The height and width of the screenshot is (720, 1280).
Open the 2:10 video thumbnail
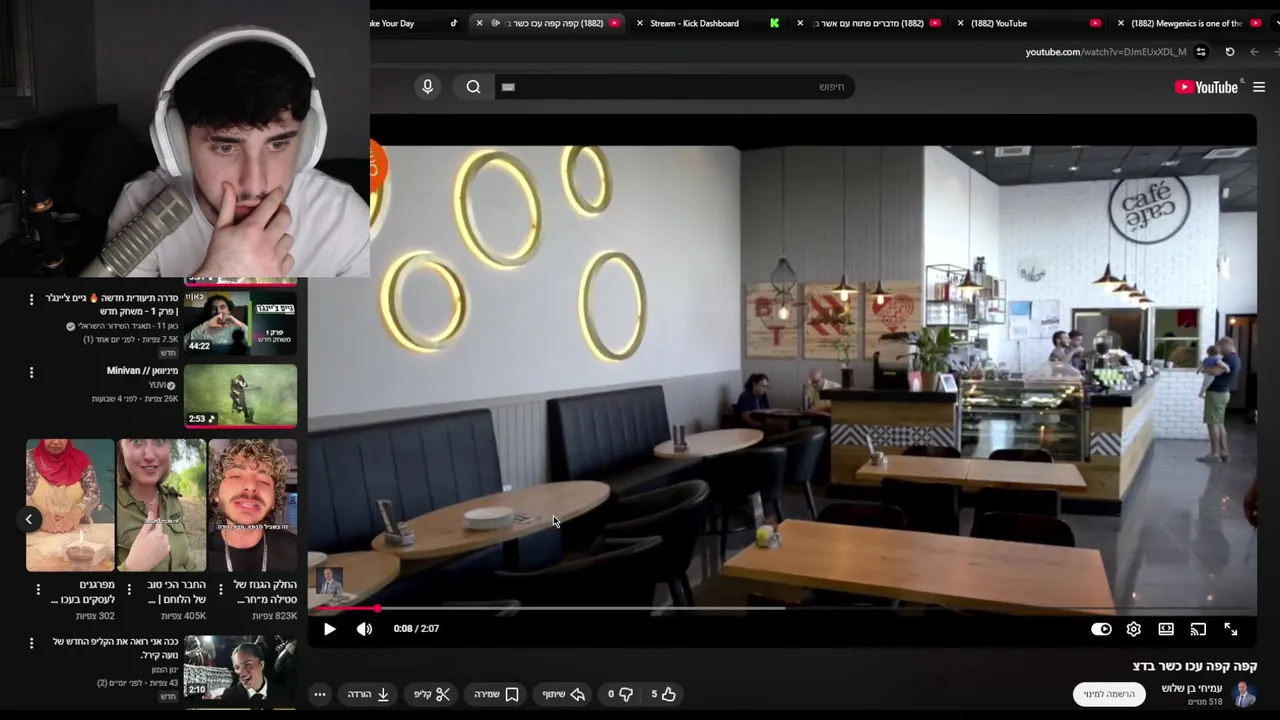[240, 667]
